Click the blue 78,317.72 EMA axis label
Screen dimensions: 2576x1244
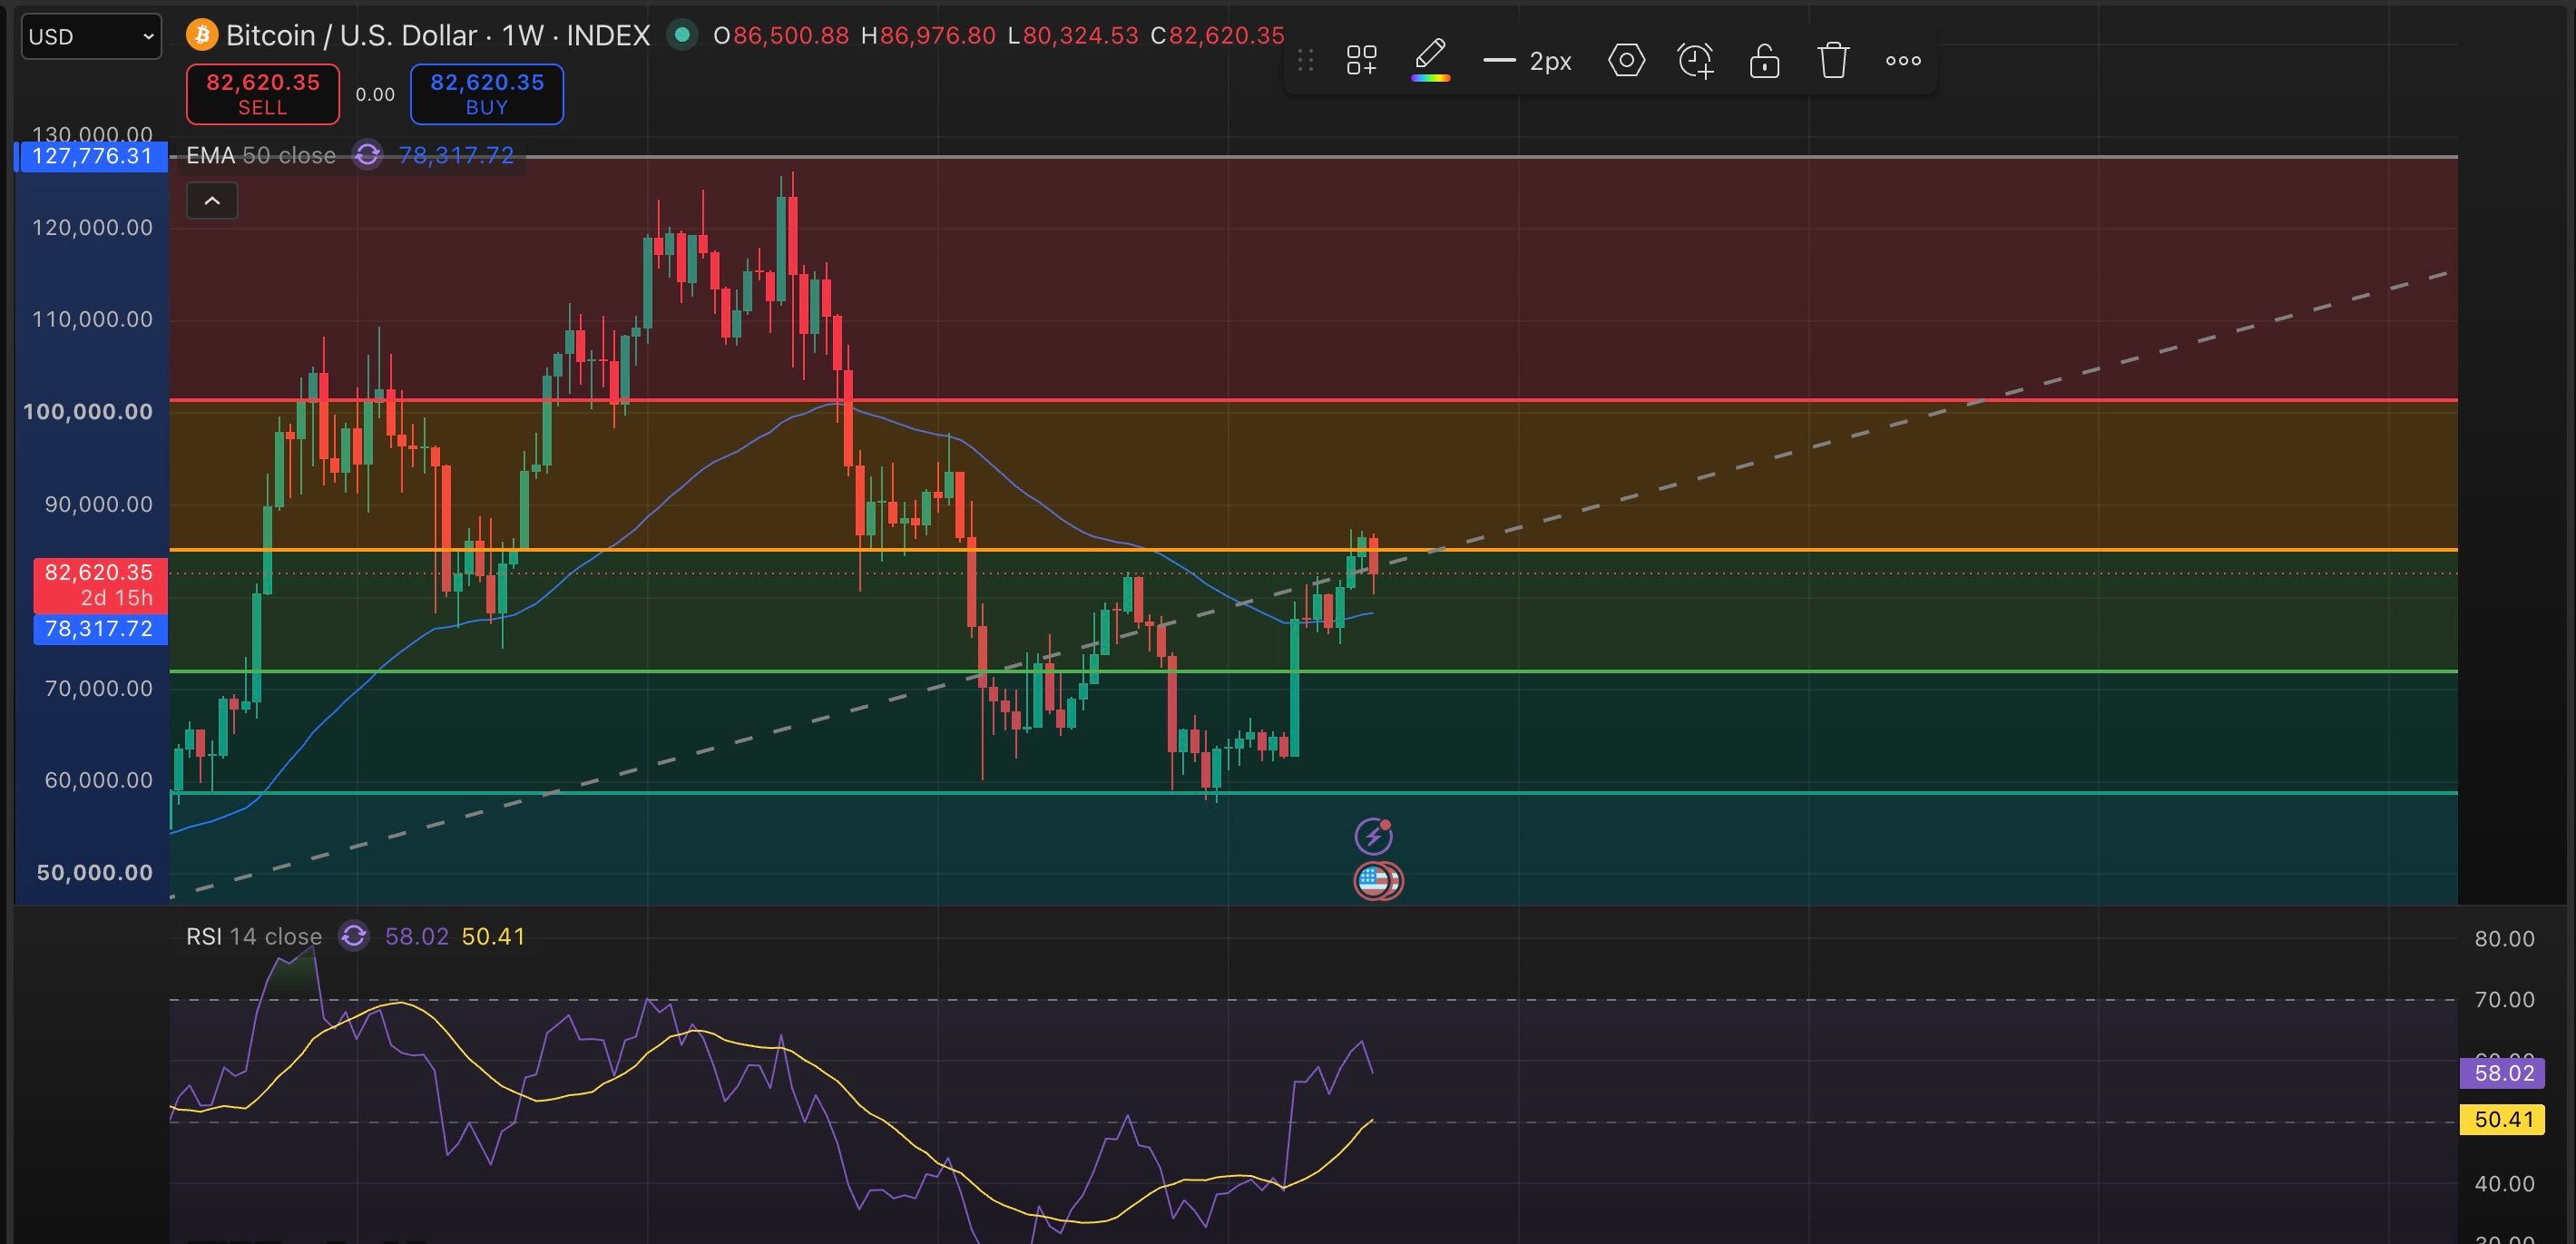coord(100,629)
